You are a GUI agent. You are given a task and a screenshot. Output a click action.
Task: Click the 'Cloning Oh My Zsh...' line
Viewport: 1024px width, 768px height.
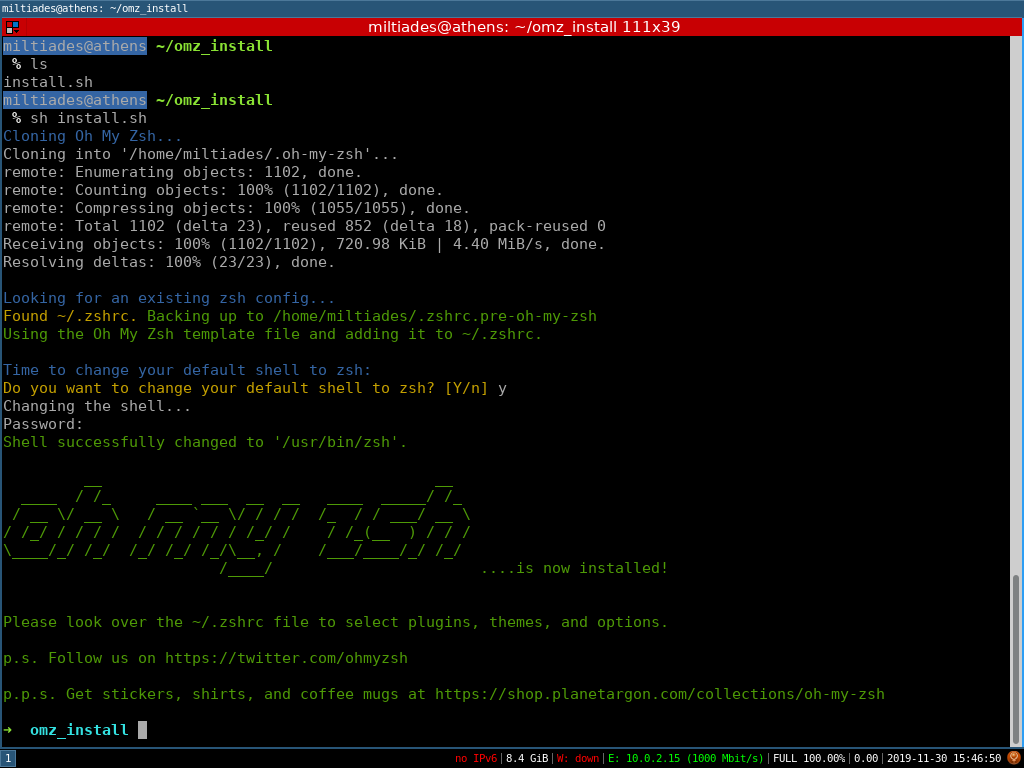[93, 136]
